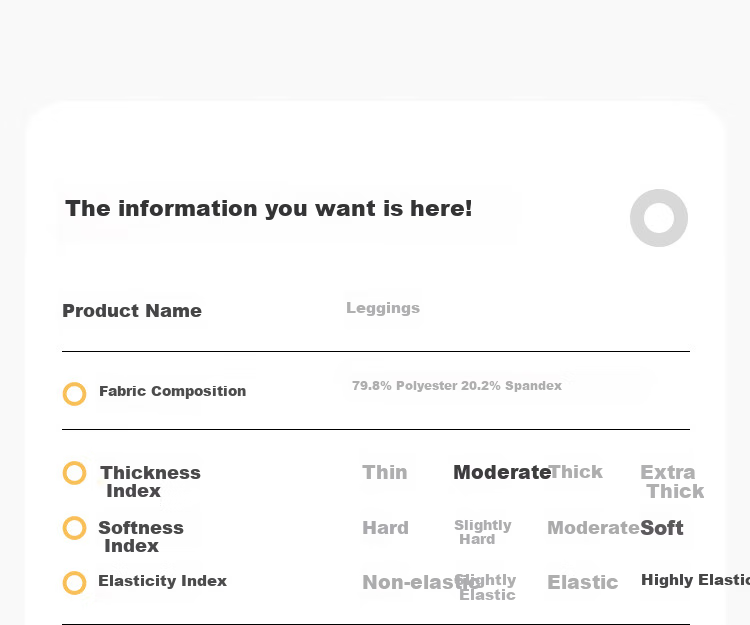
Task: Choose the Slightly Hard softness option
Action: tap(483, 532)
